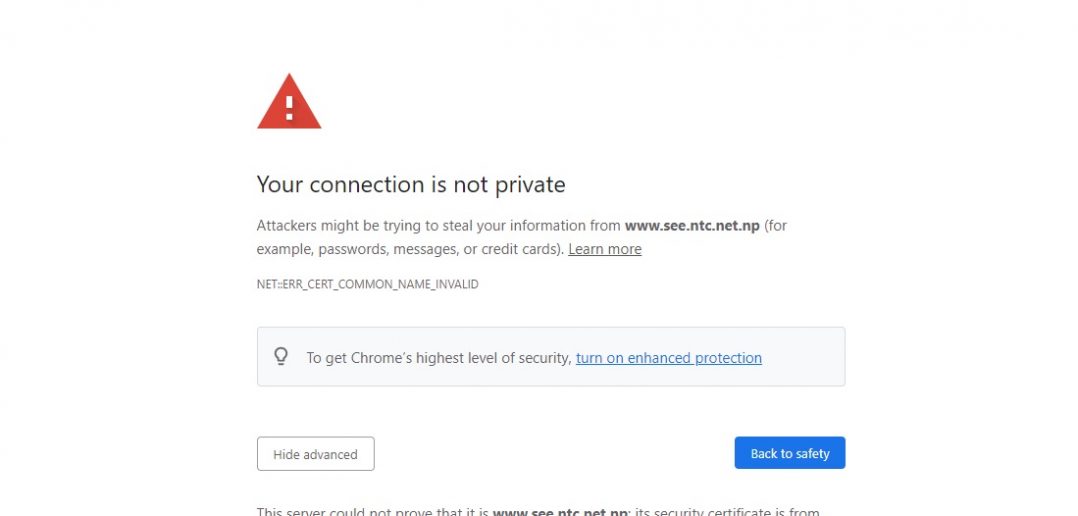Click the lightbulb security tip icon

tap(280, 357)
